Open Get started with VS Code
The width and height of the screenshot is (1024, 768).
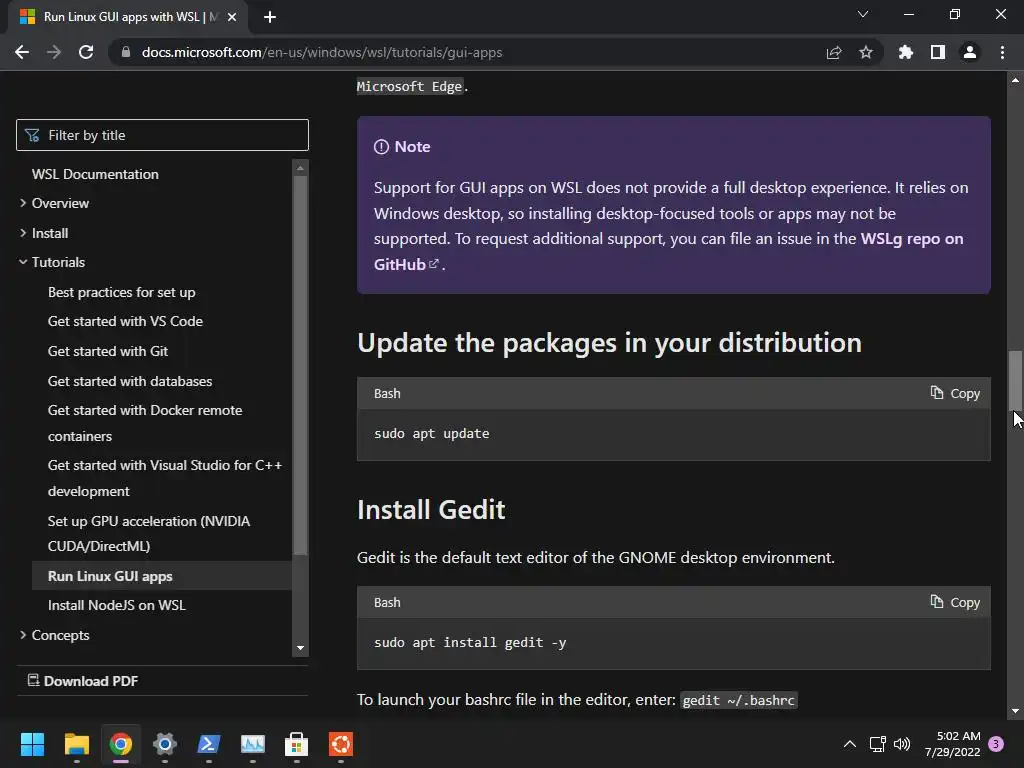point(125,321)
